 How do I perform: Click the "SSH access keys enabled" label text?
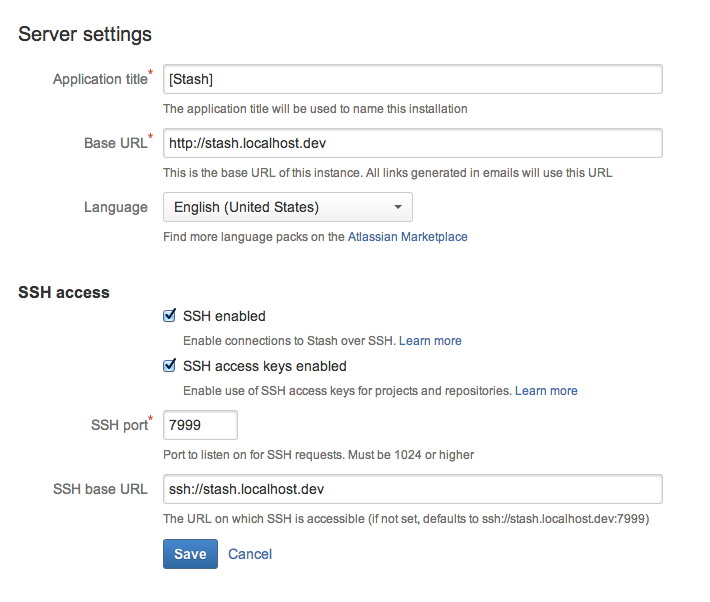(265, 366)
